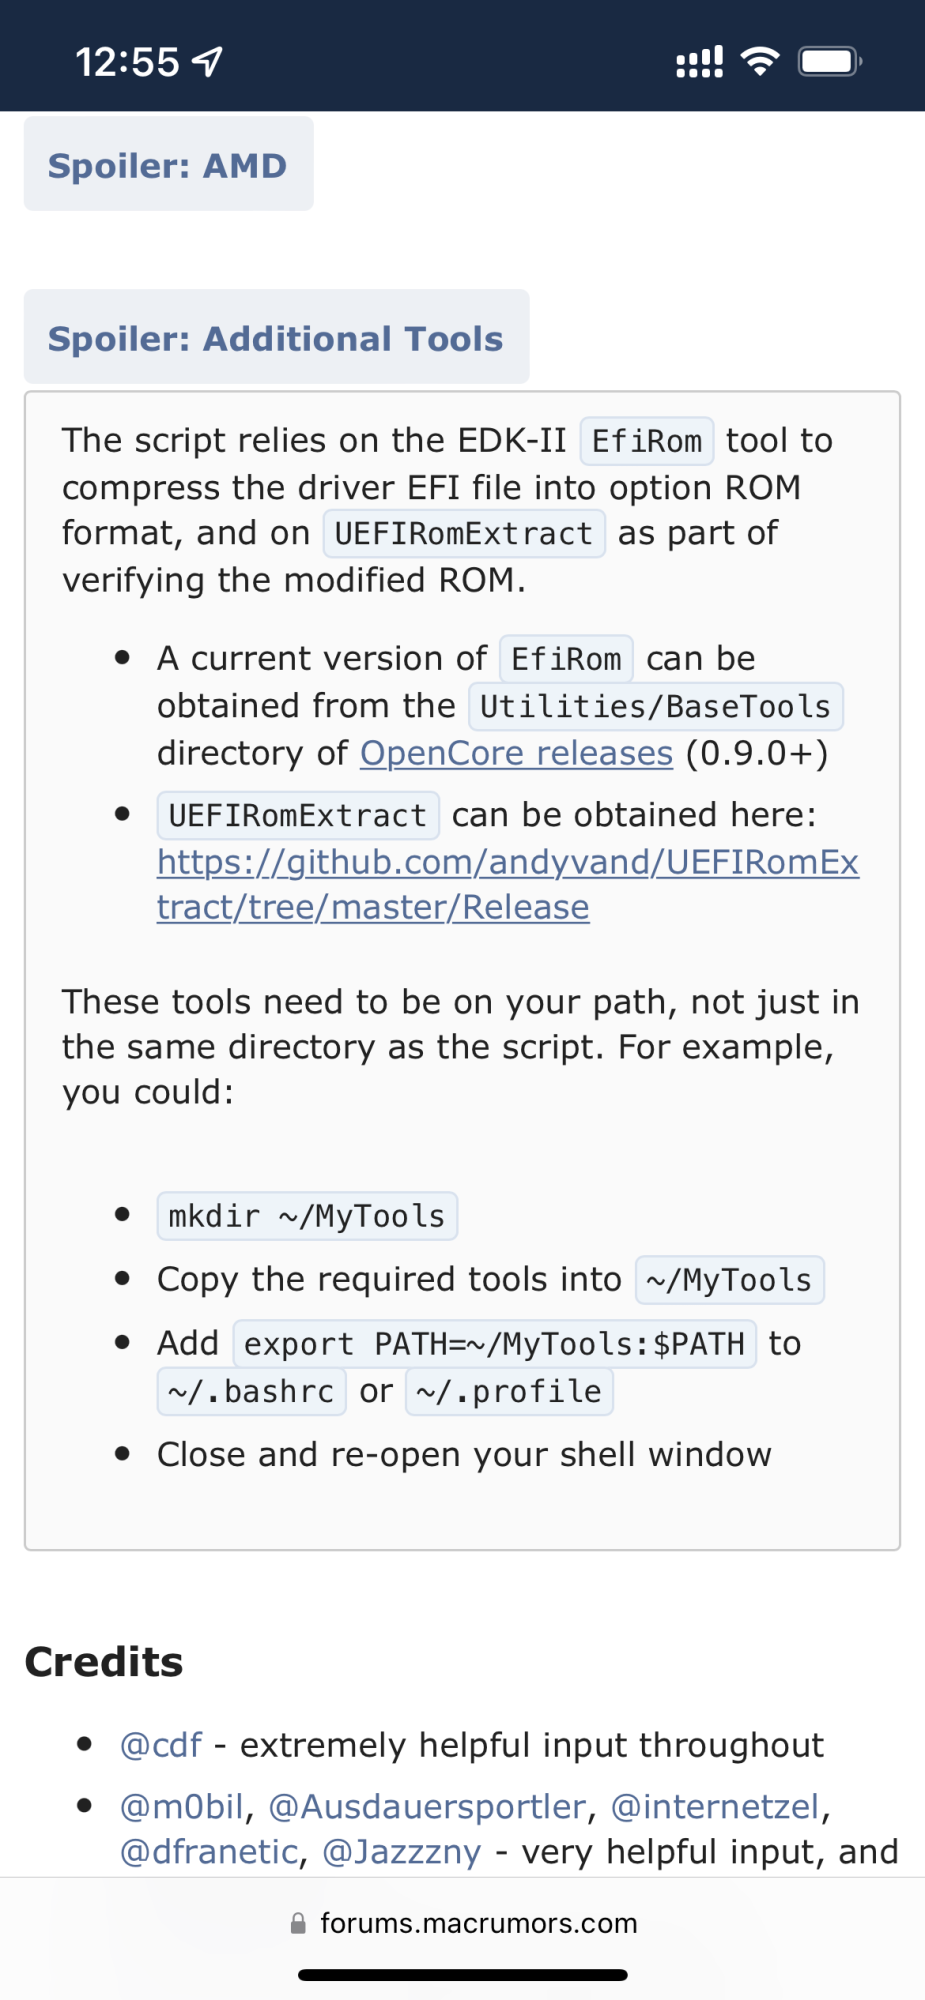Tap the cellular signal bars icon
The height and width of the screenshot is (2000, 925).
point(699,62)
